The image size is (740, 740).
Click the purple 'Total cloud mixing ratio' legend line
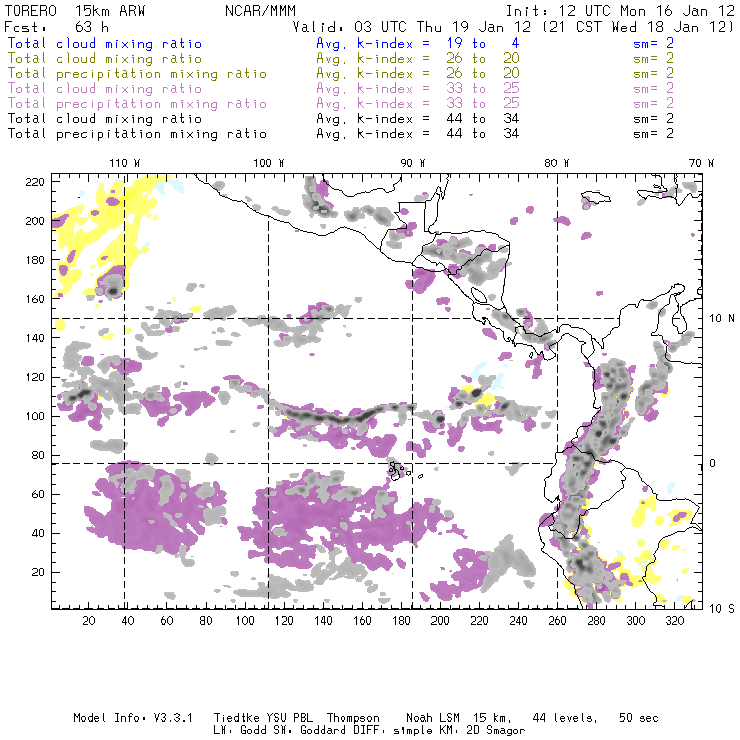point(105,89)
